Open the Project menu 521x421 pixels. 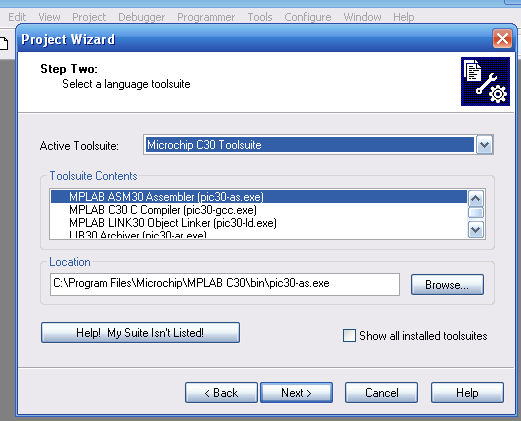tap(89, 17)
